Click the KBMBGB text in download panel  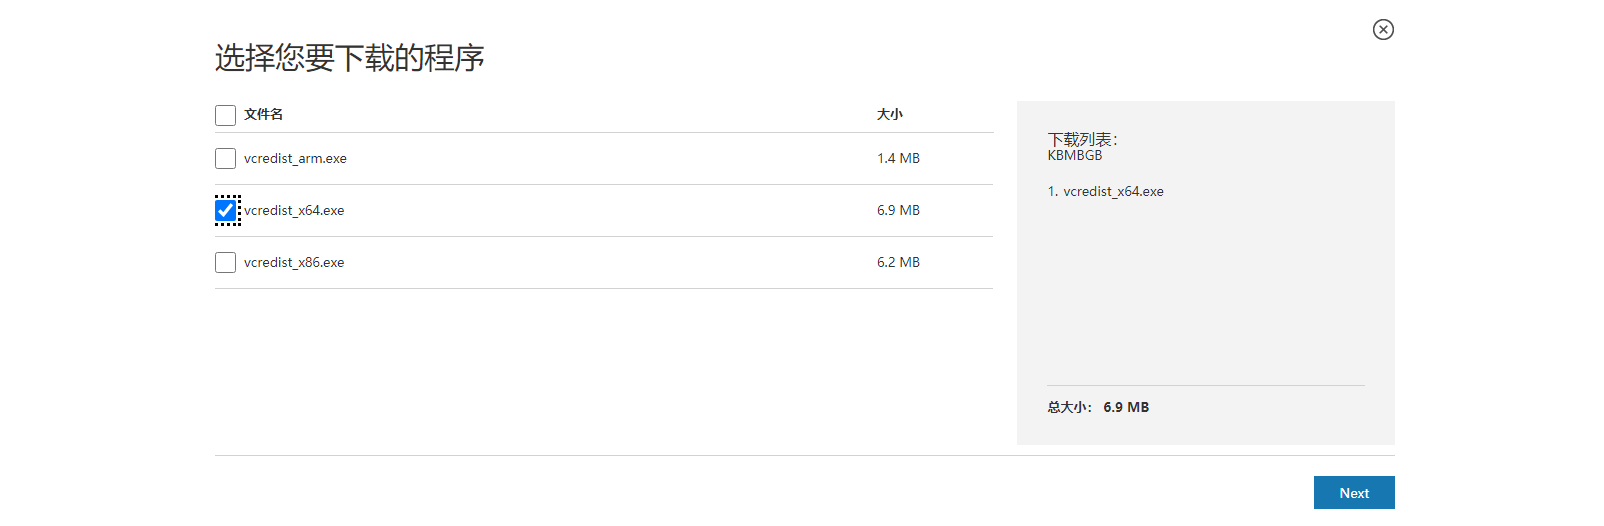pos(1075,156)
